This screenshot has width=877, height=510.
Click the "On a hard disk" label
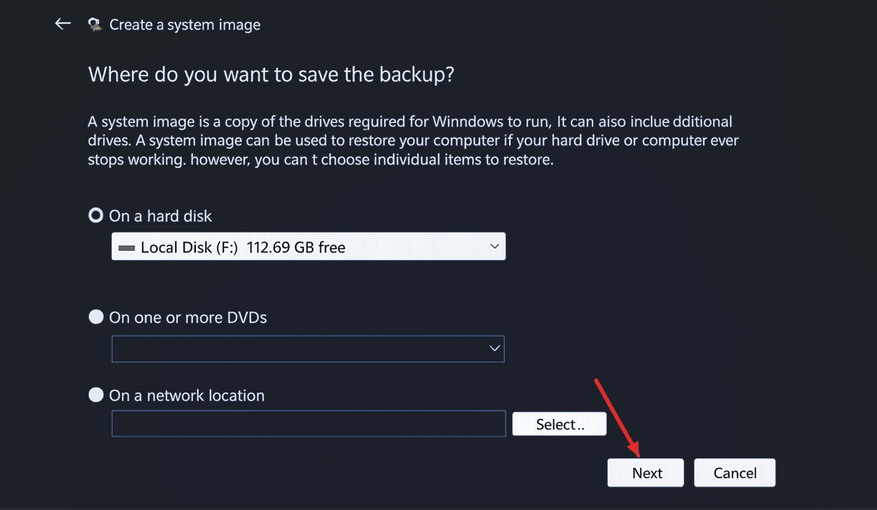tap(160, 216)
